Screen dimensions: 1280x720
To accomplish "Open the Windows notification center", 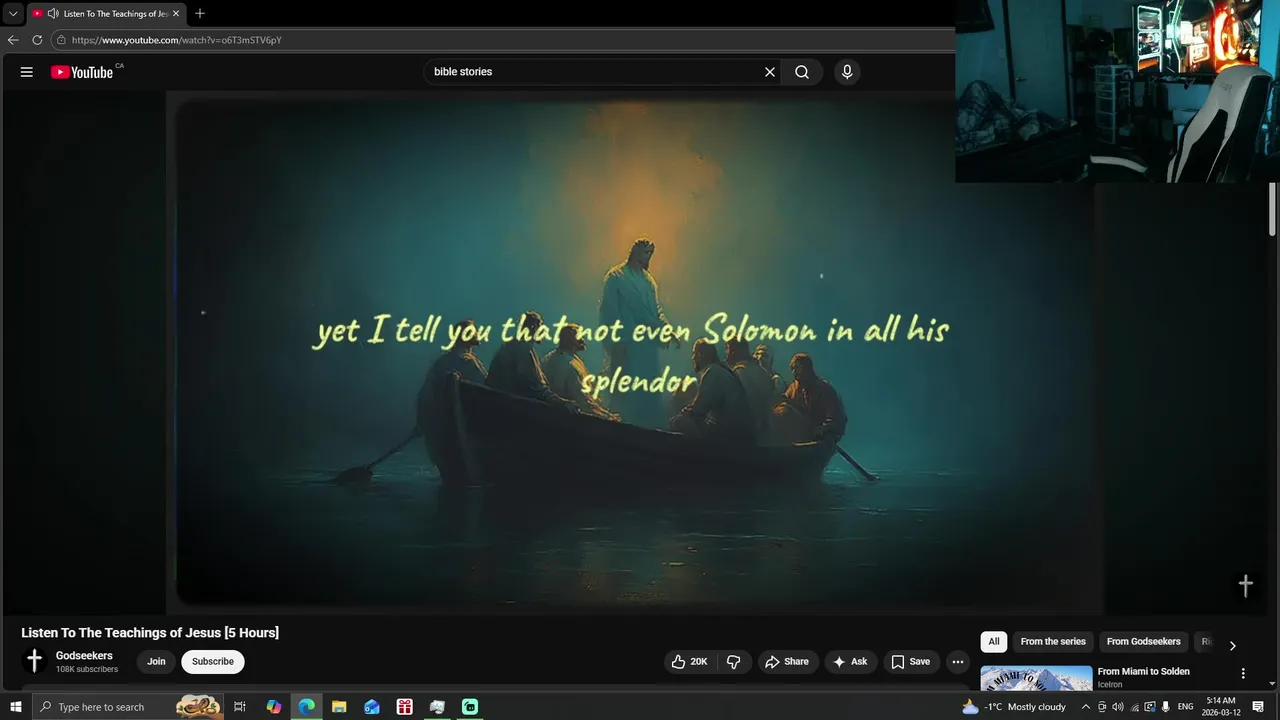I will point(1259,707).
